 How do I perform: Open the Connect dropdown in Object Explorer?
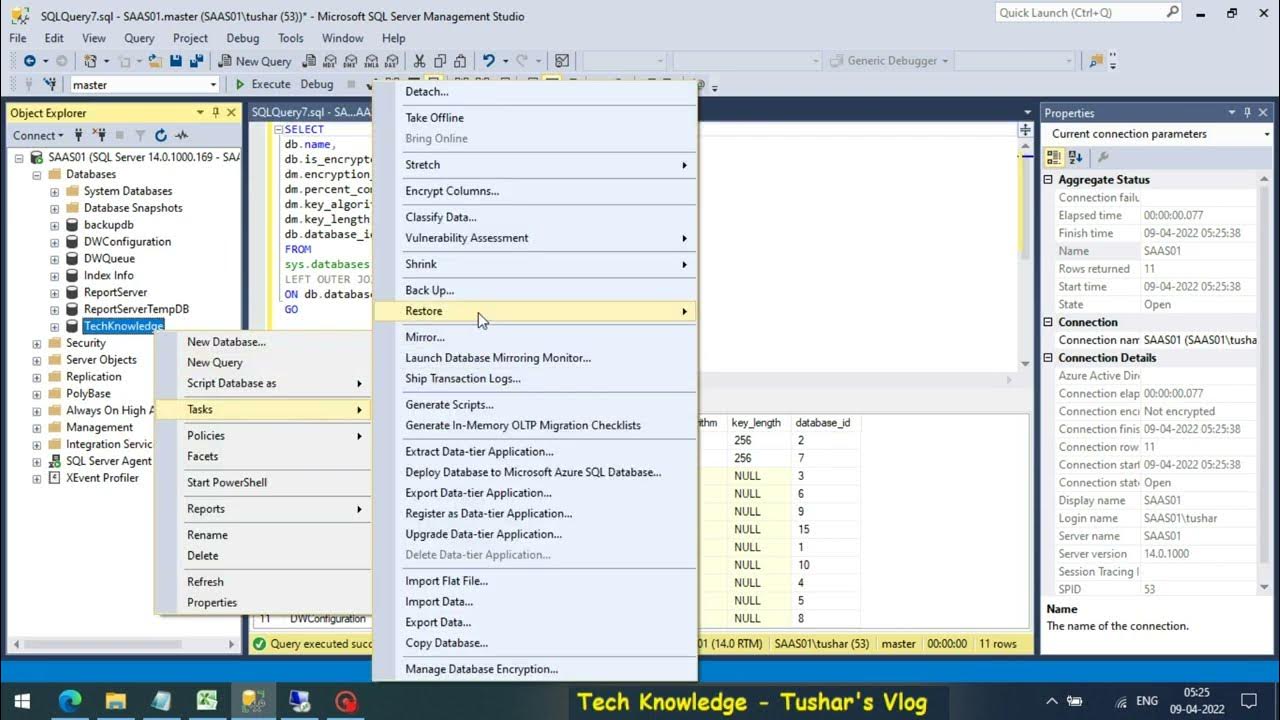coord(38,135)
